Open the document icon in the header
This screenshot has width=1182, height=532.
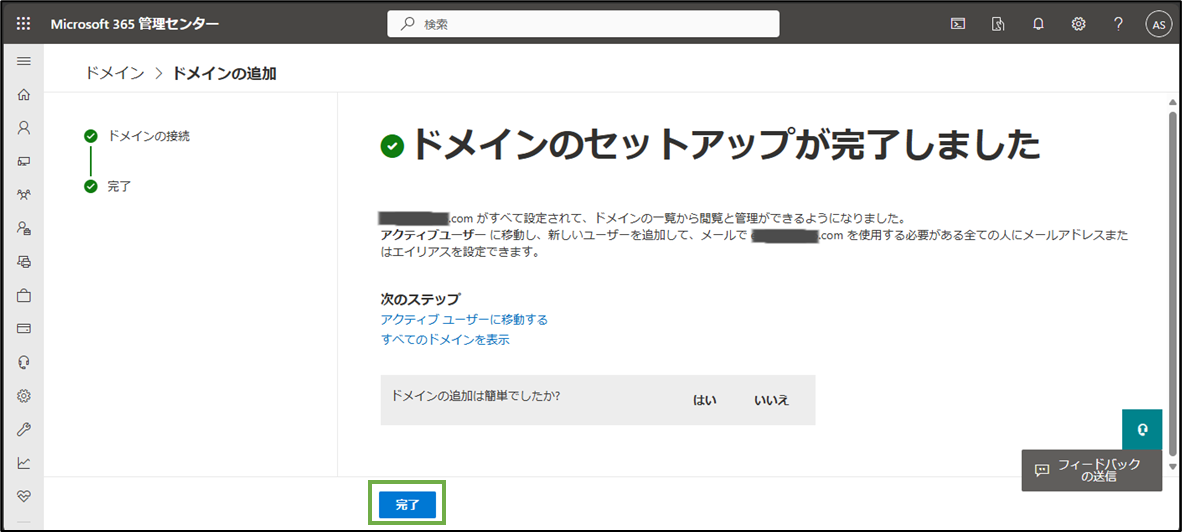coord(998,24)
